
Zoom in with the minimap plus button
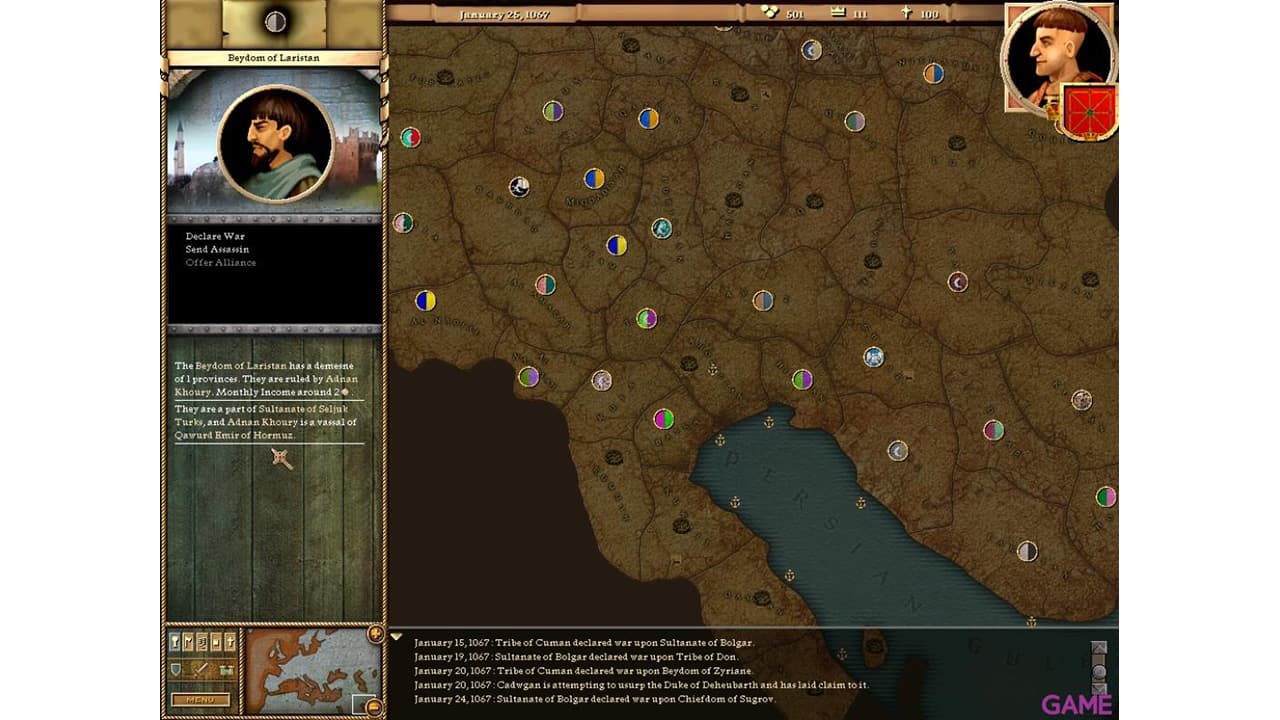375,634
